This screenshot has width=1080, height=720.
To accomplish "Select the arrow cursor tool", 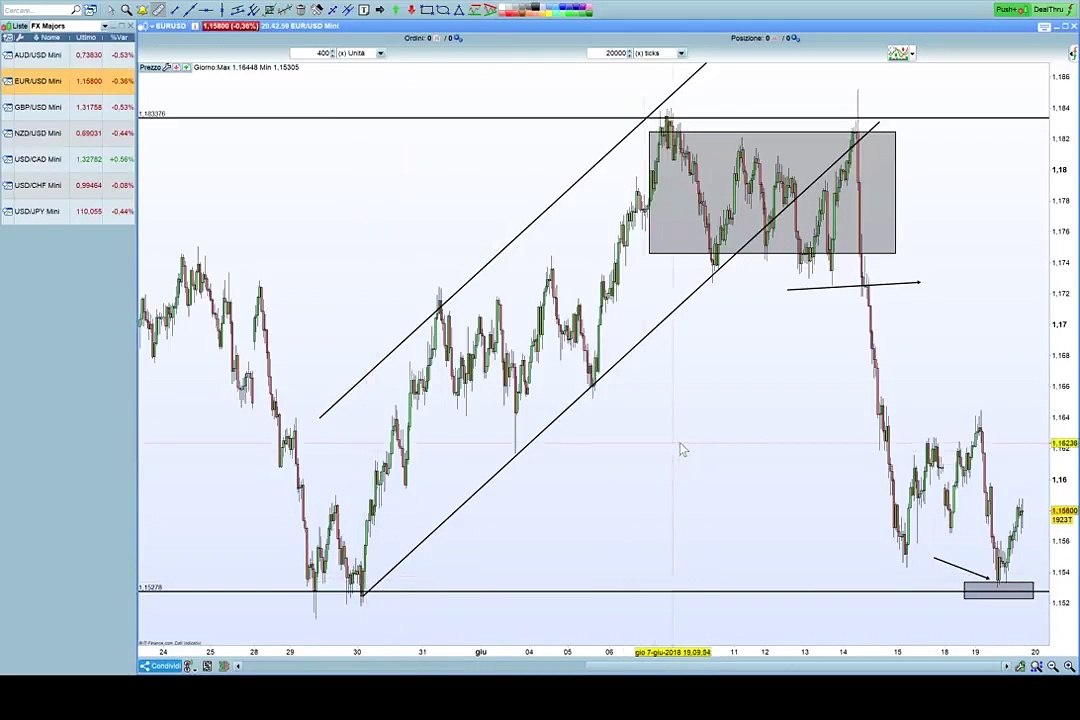I will click(111, 10).
